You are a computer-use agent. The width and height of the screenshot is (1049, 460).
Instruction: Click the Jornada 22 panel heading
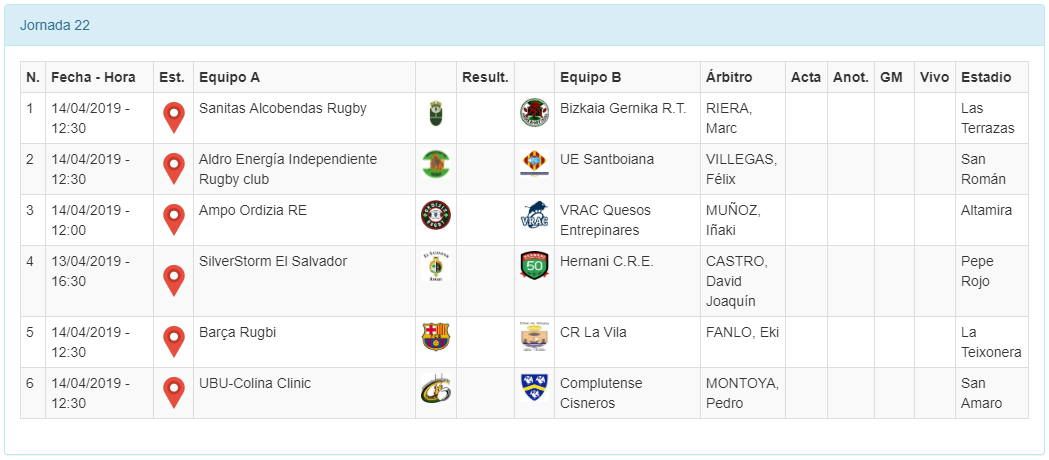click(x=55, y=25)
